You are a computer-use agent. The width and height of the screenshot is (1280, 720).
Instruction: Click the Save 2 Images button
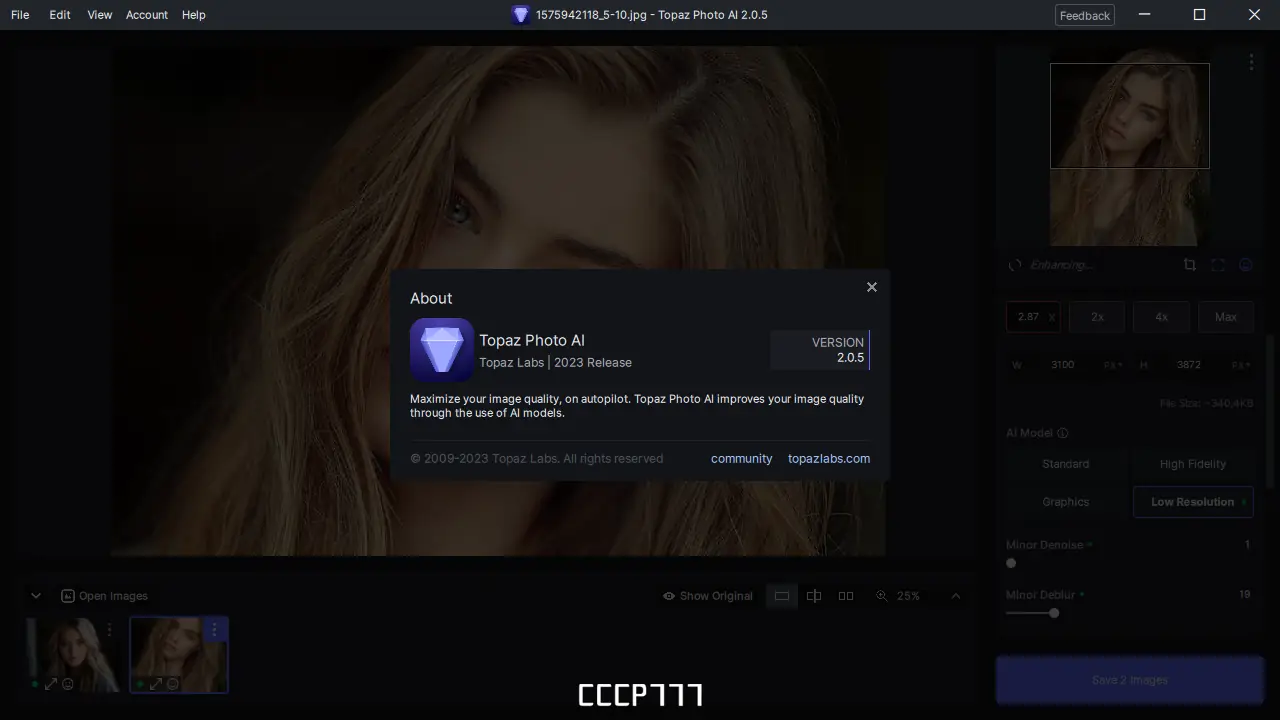pyautogui.click(x=1130, y=680)
